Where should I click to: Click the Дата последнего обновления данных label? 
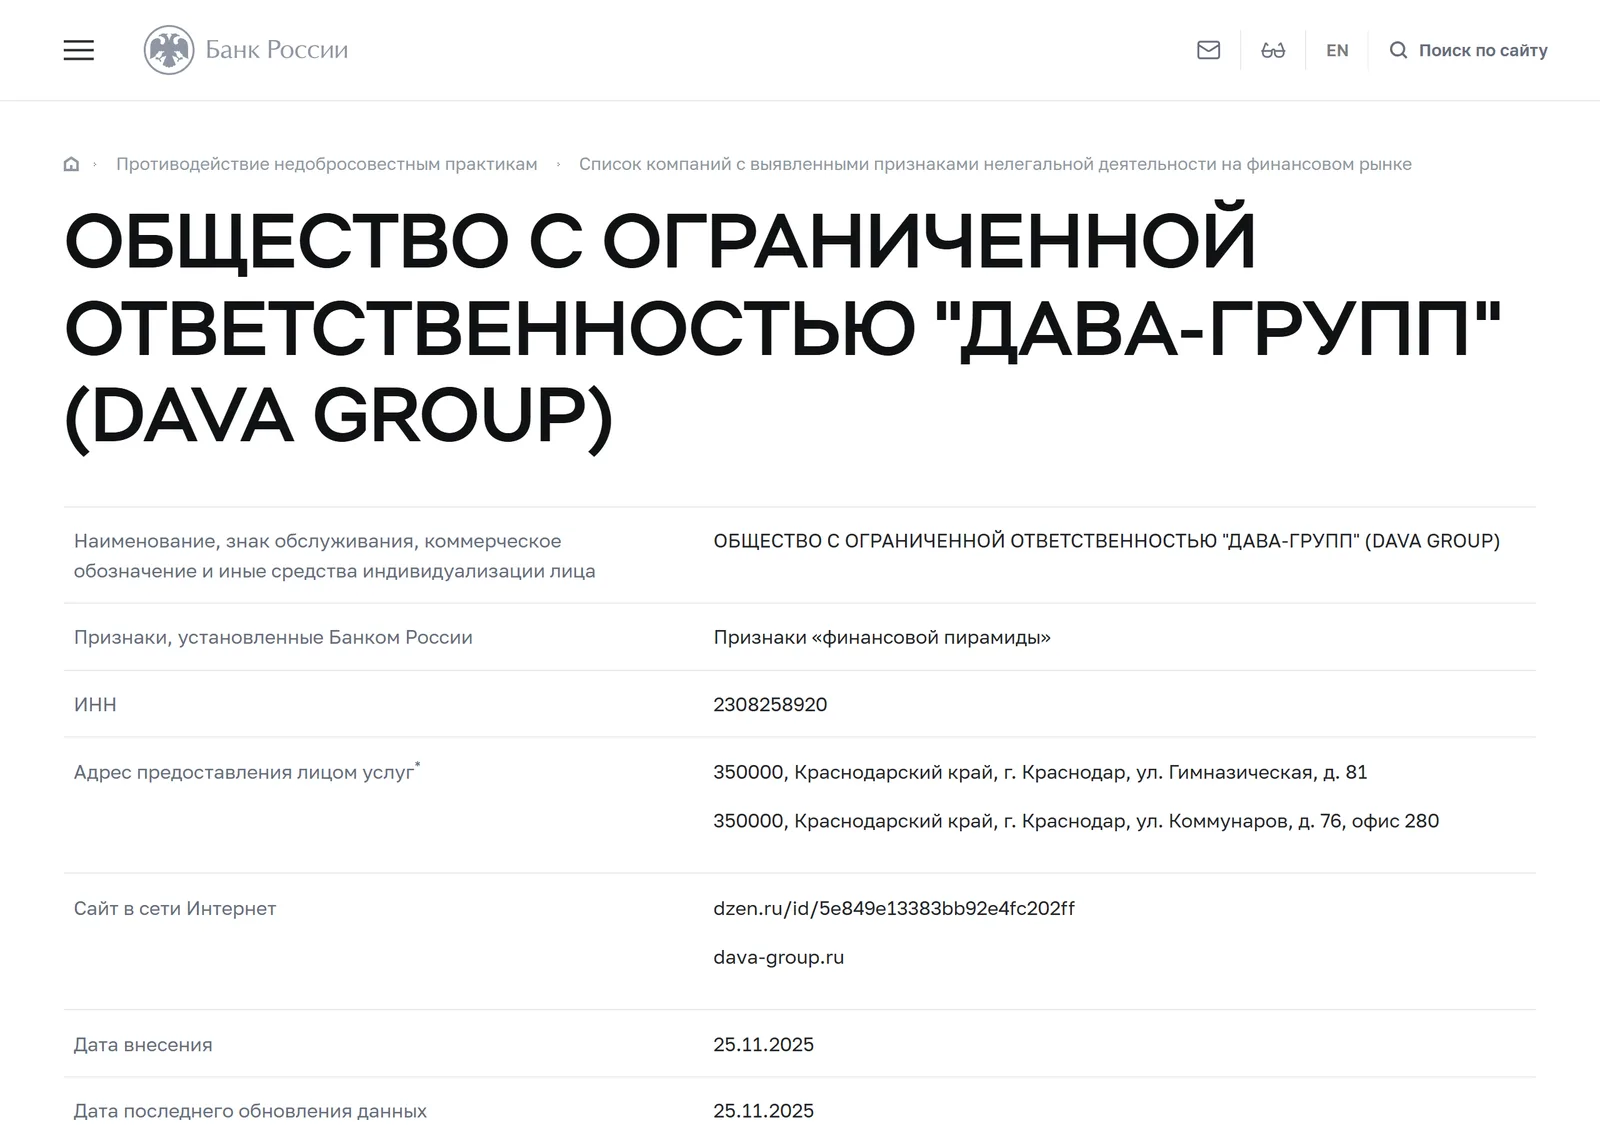pos(250,1111)
